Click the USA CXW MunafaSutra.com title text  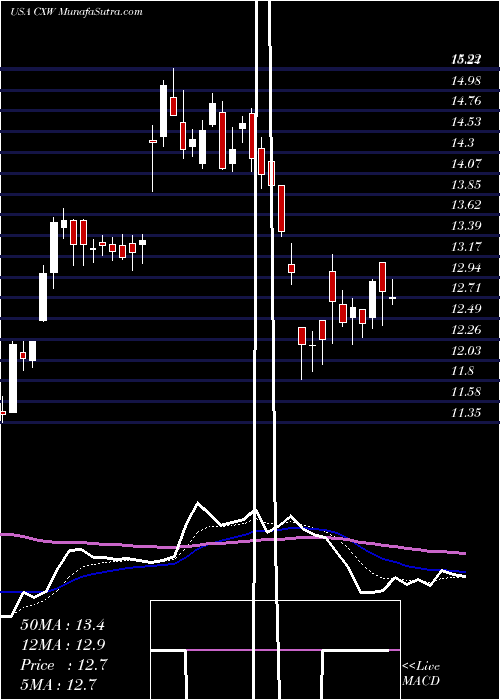click(x=76, y=12)
